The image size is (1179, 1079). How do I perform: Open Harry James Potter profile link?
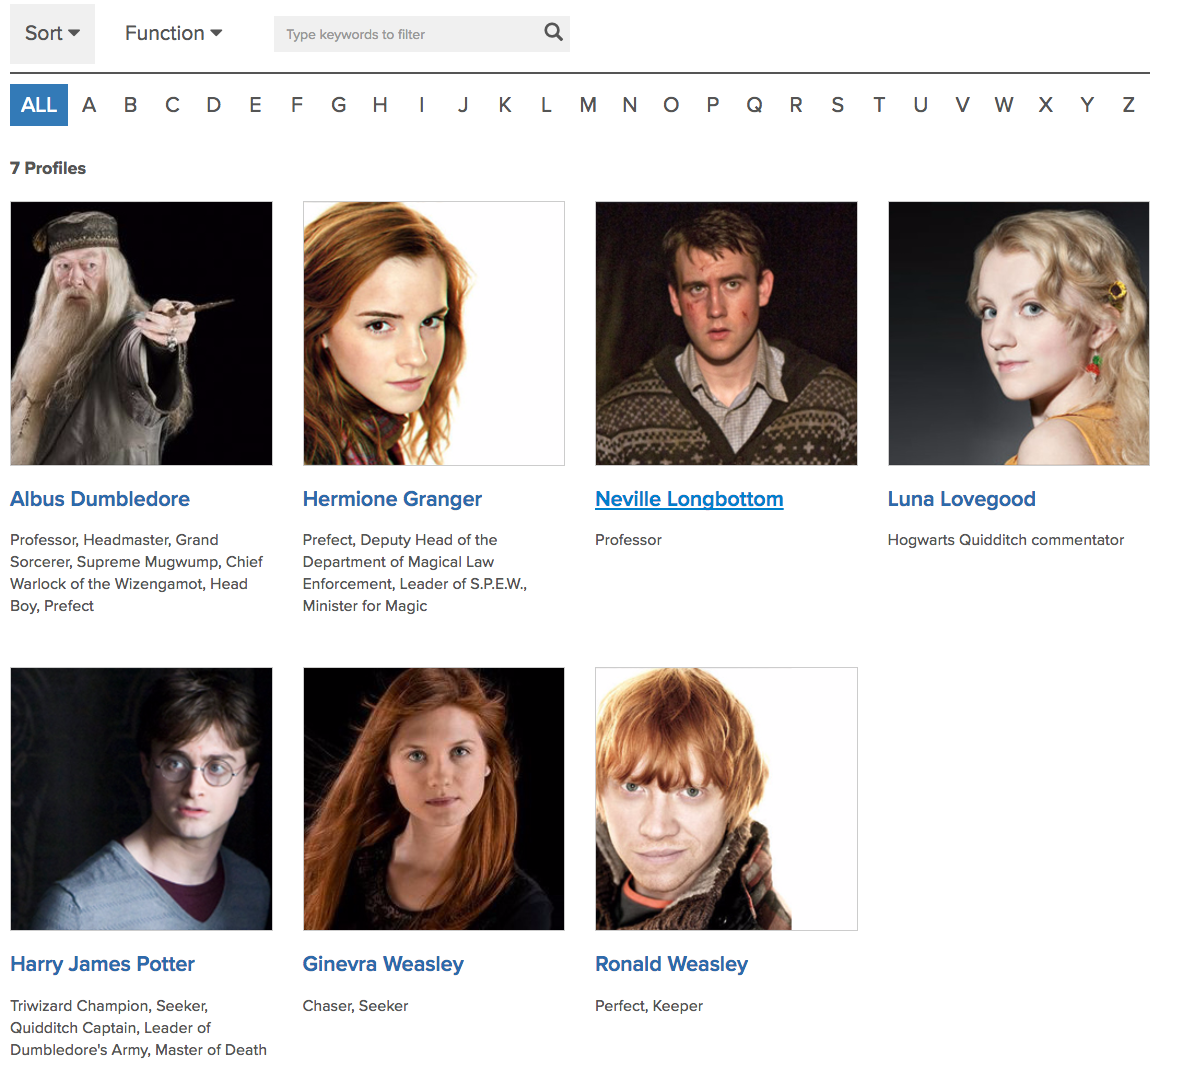pyautogui.click(x=102, y=964)
